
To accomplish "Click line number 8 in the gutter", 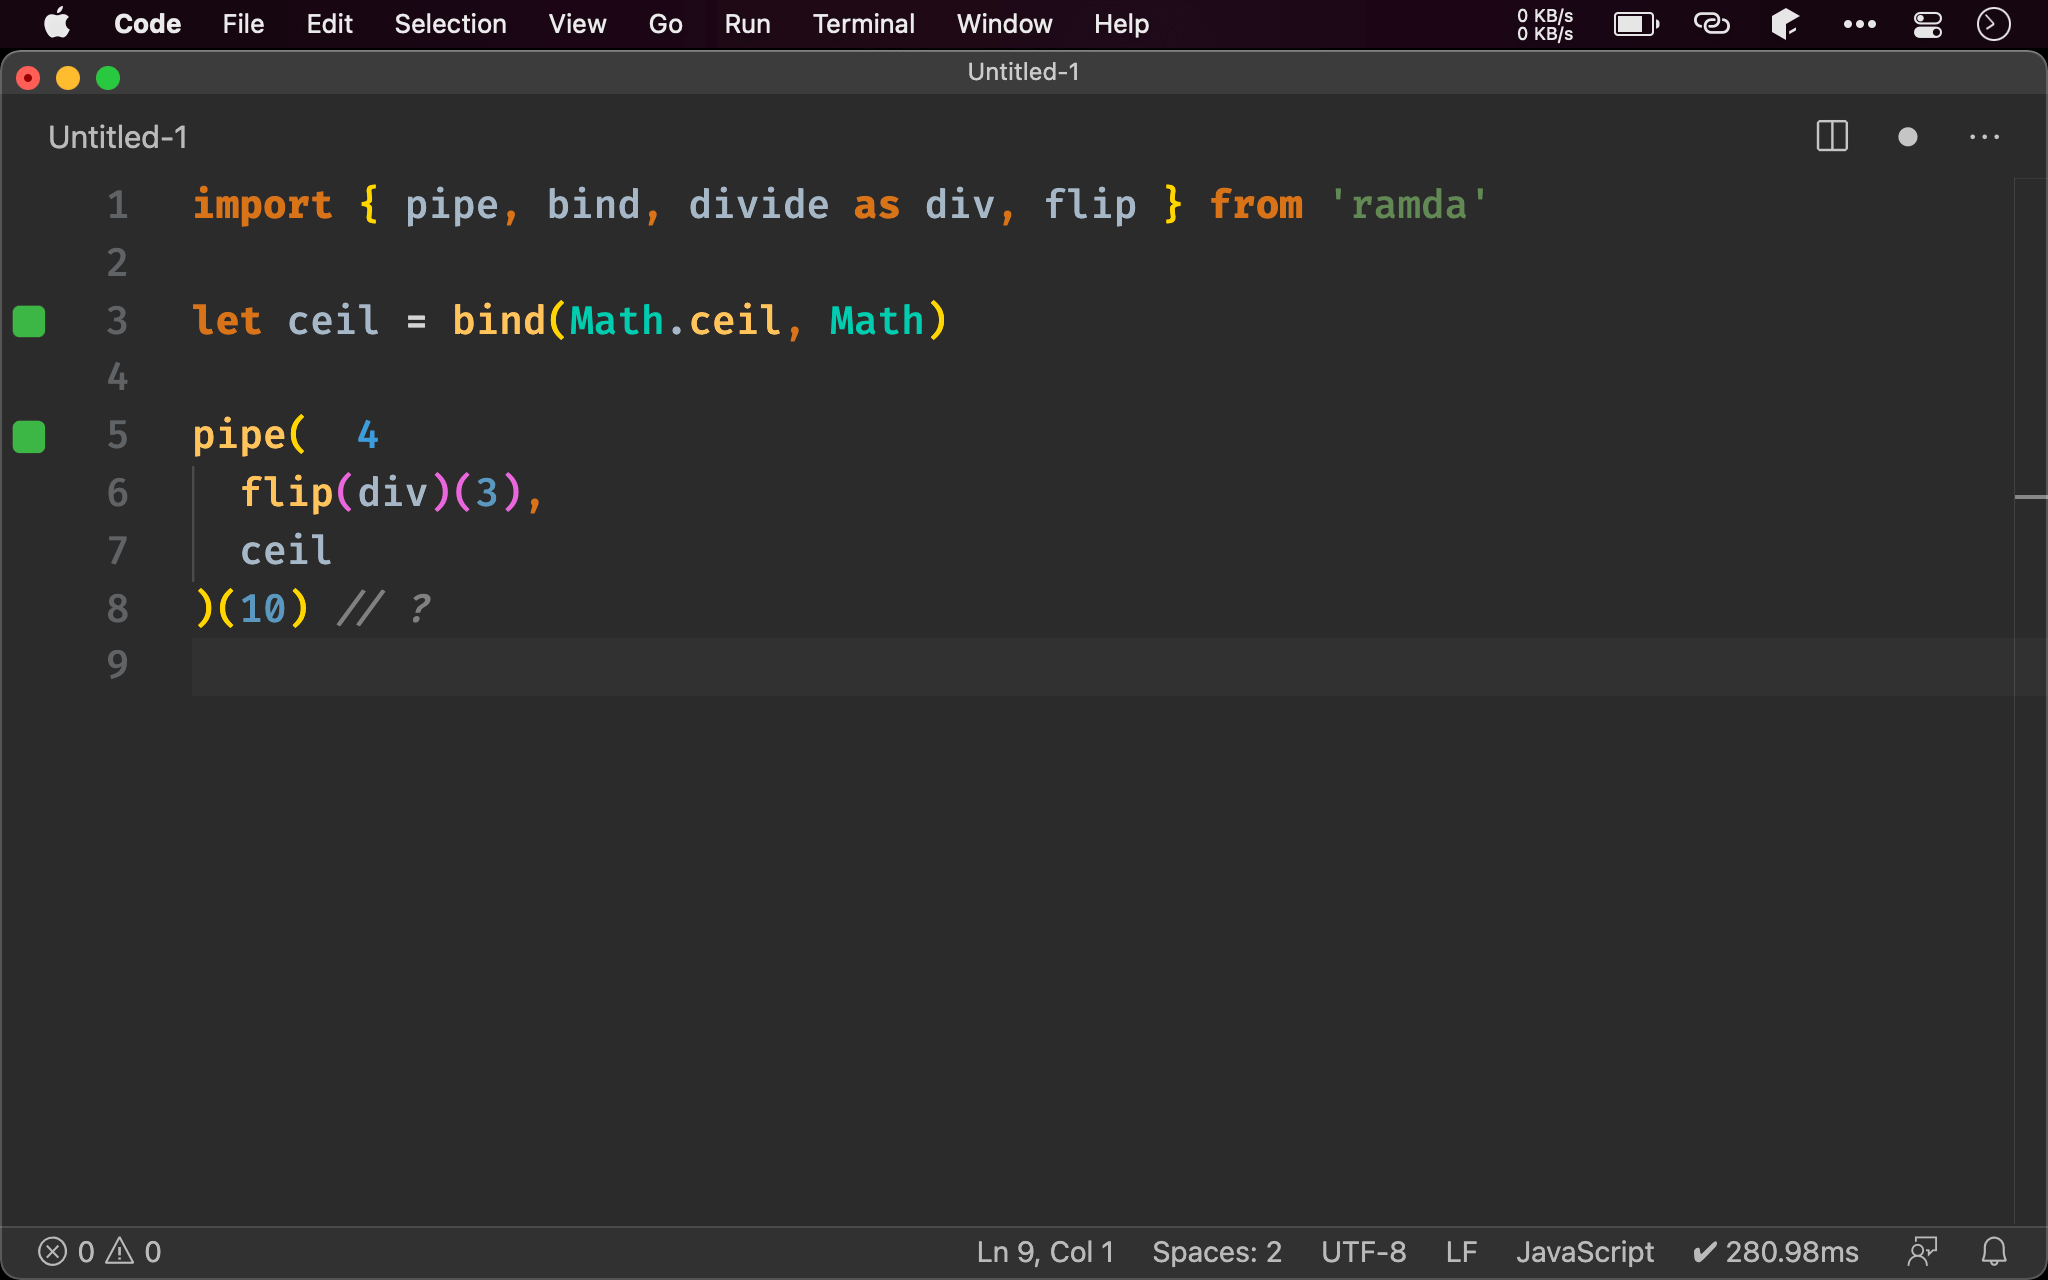I will (117, 608).
